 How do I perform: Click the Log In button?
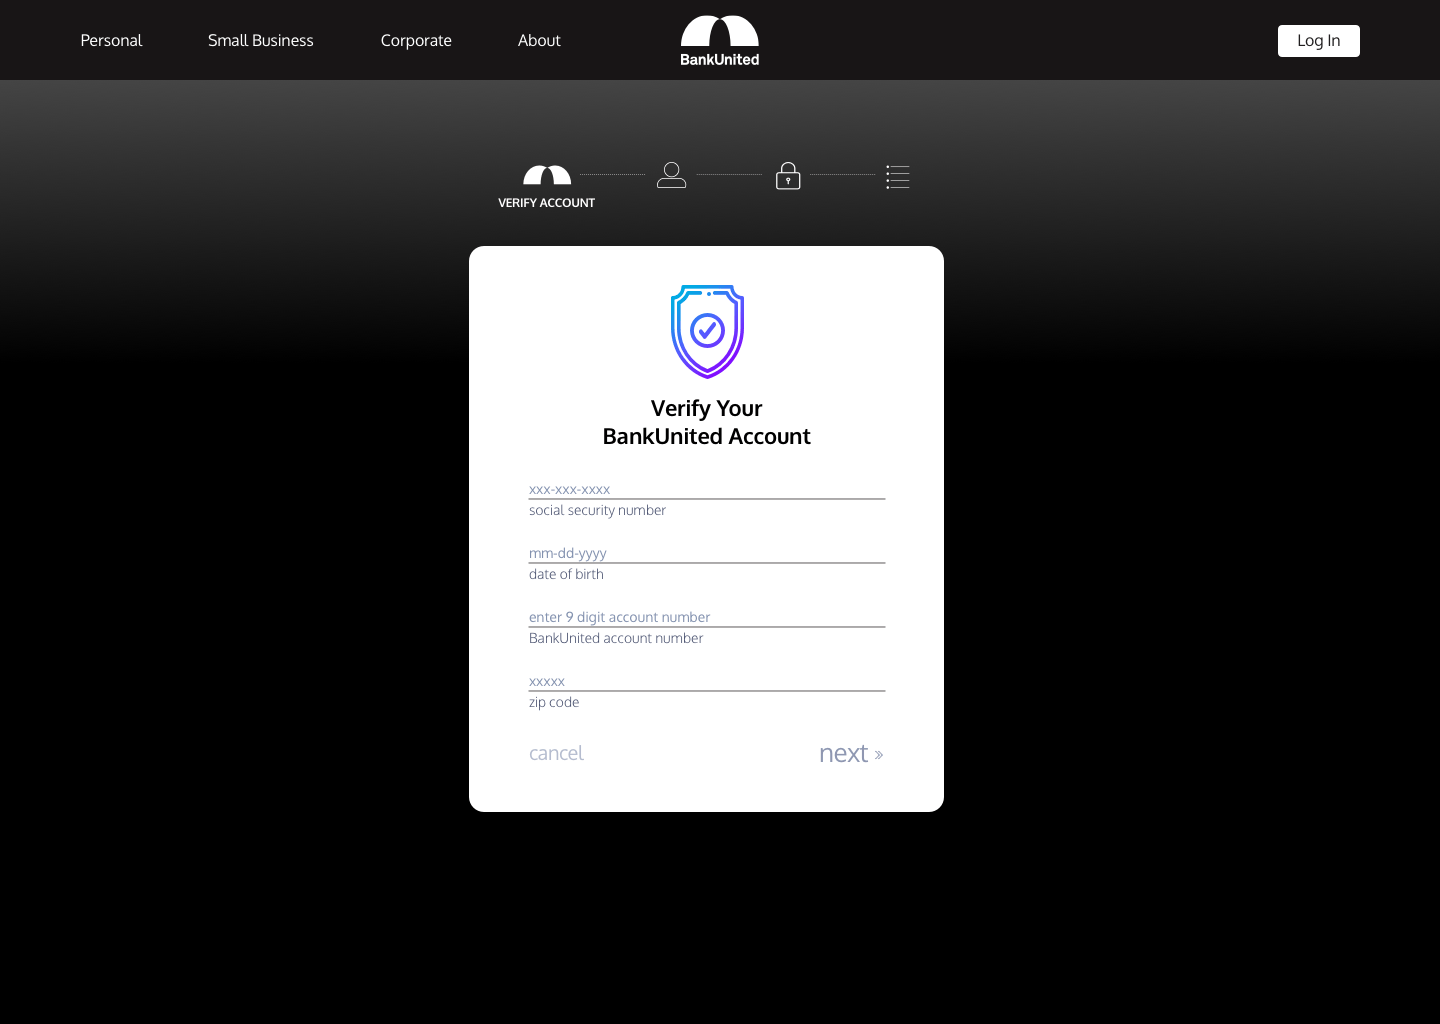point(1319,41)
